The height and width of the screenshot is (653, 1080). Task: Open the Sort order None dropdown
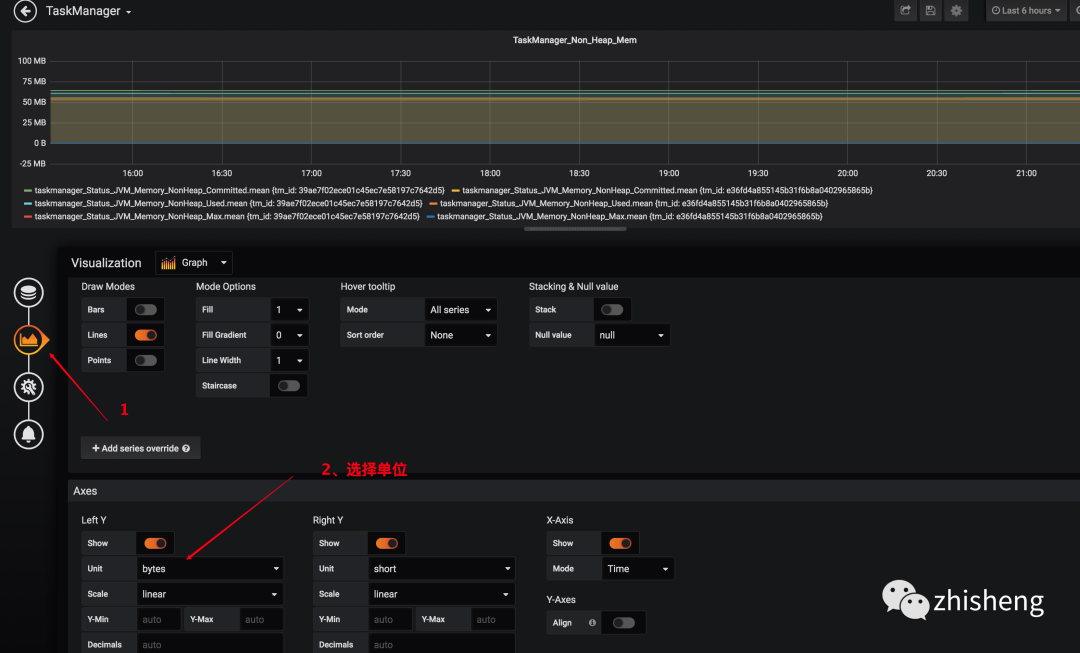click(460, 335)
